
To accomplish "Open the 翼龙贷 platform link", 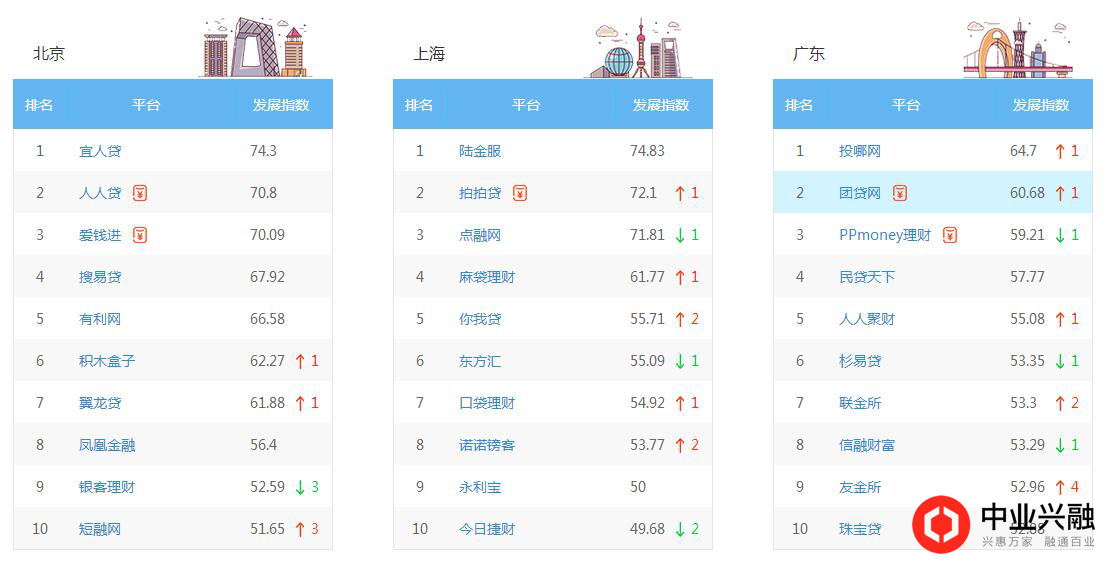I will (x=100, y=403).
